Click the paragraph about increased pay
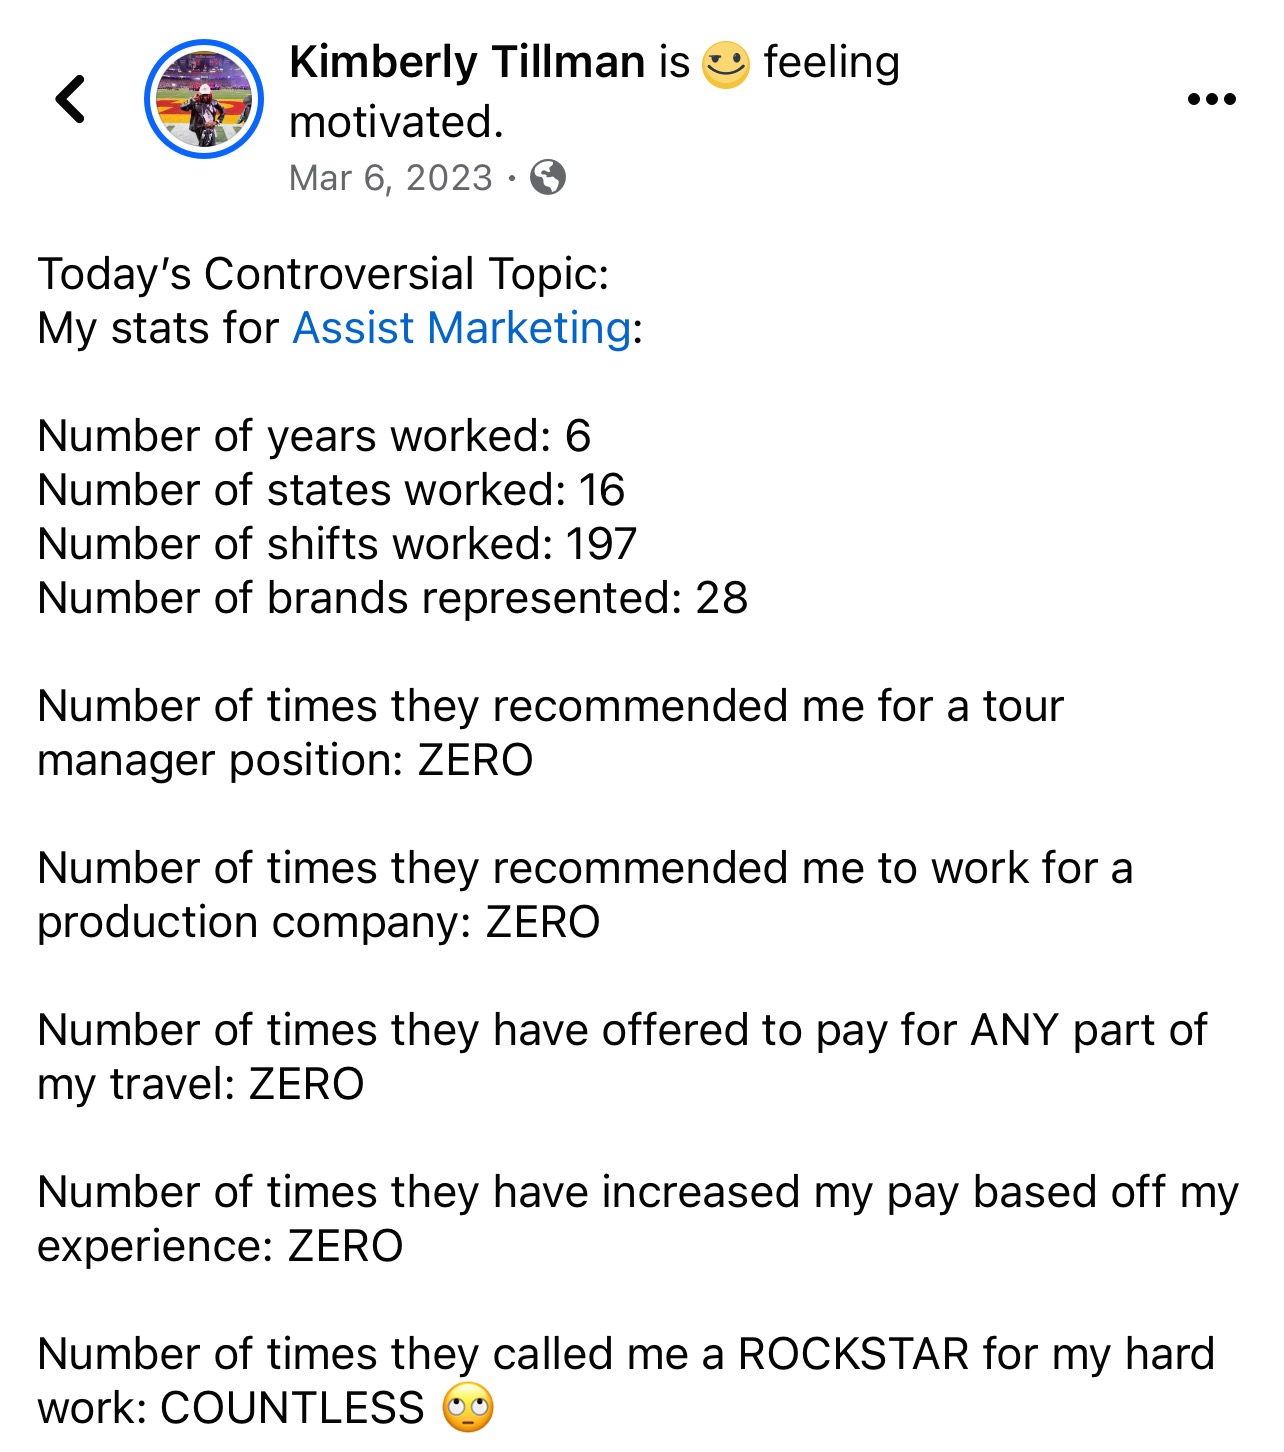 pos(637,1219)
